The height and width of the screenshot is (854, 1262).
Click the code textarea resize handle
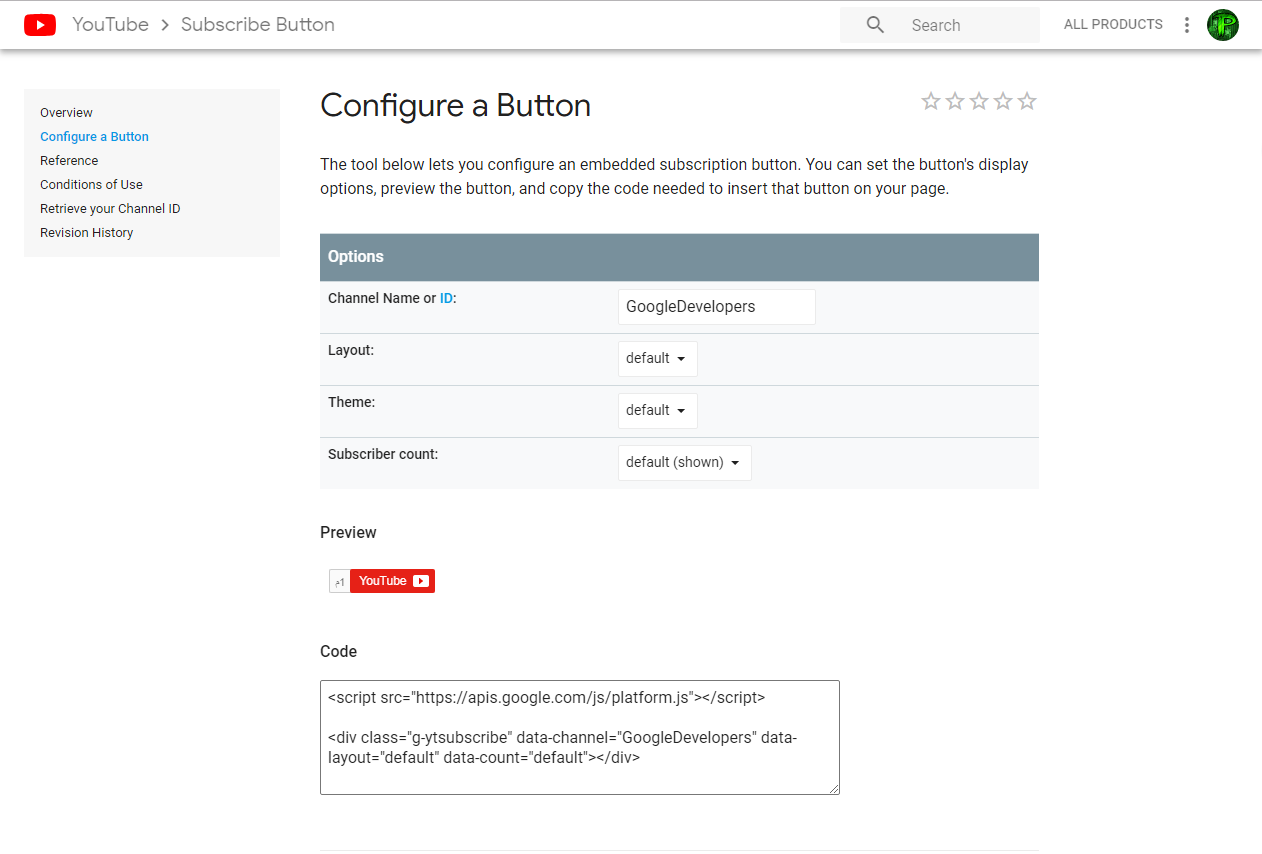[833, 788]
